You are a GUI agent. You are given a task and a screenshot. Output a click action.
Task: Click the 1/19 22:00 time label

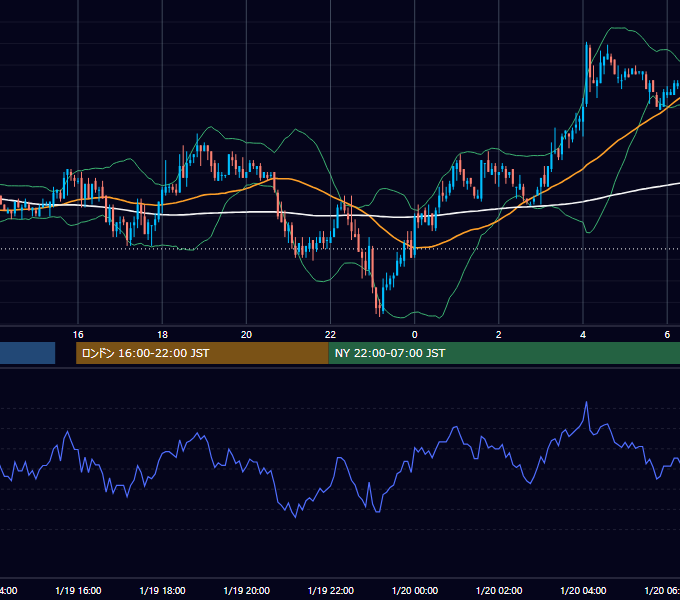point(330,590)
